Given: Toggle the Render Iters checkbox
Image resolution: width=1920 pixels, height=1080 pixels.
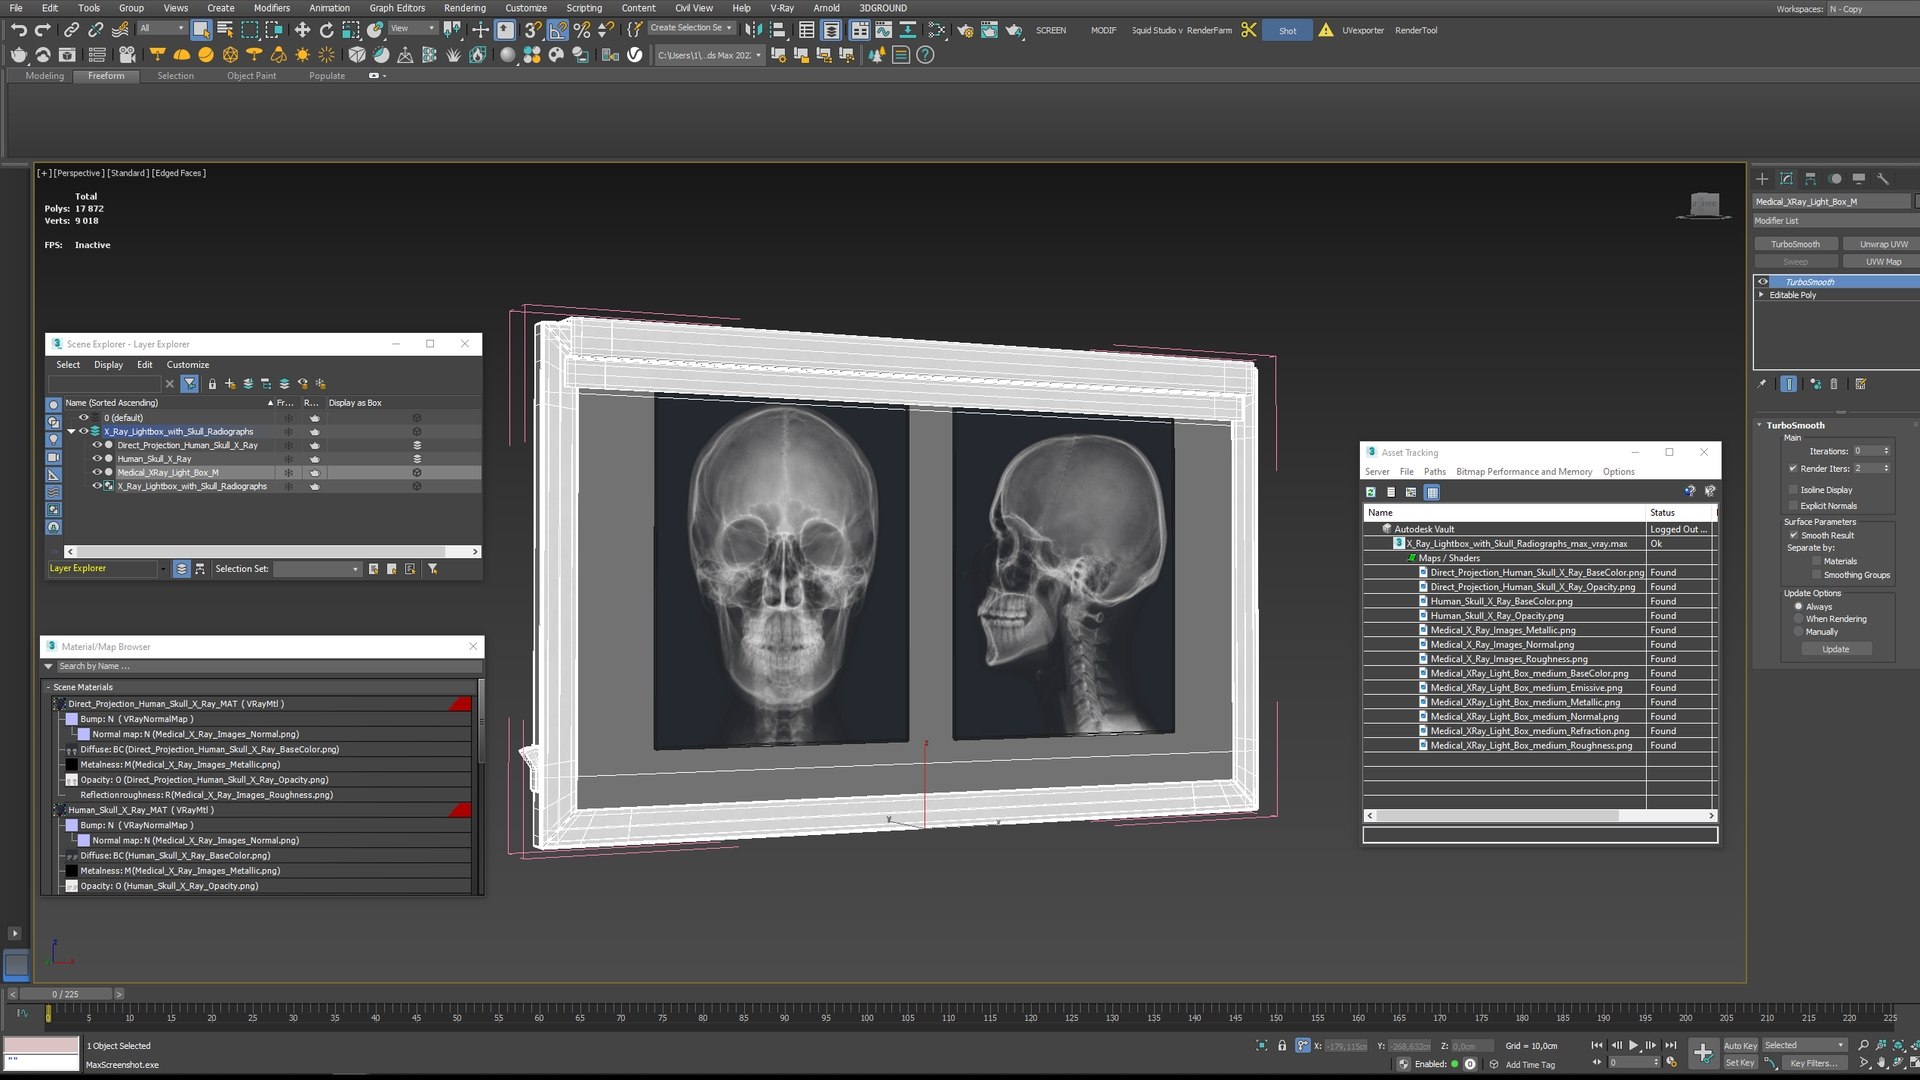Looking at the screenshot, I should point(1793,468).
